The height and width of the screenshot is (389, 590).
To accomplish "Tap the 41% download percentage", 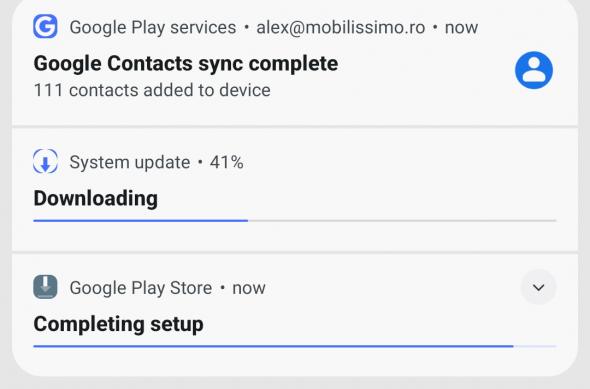I will (x=227, y=163).
